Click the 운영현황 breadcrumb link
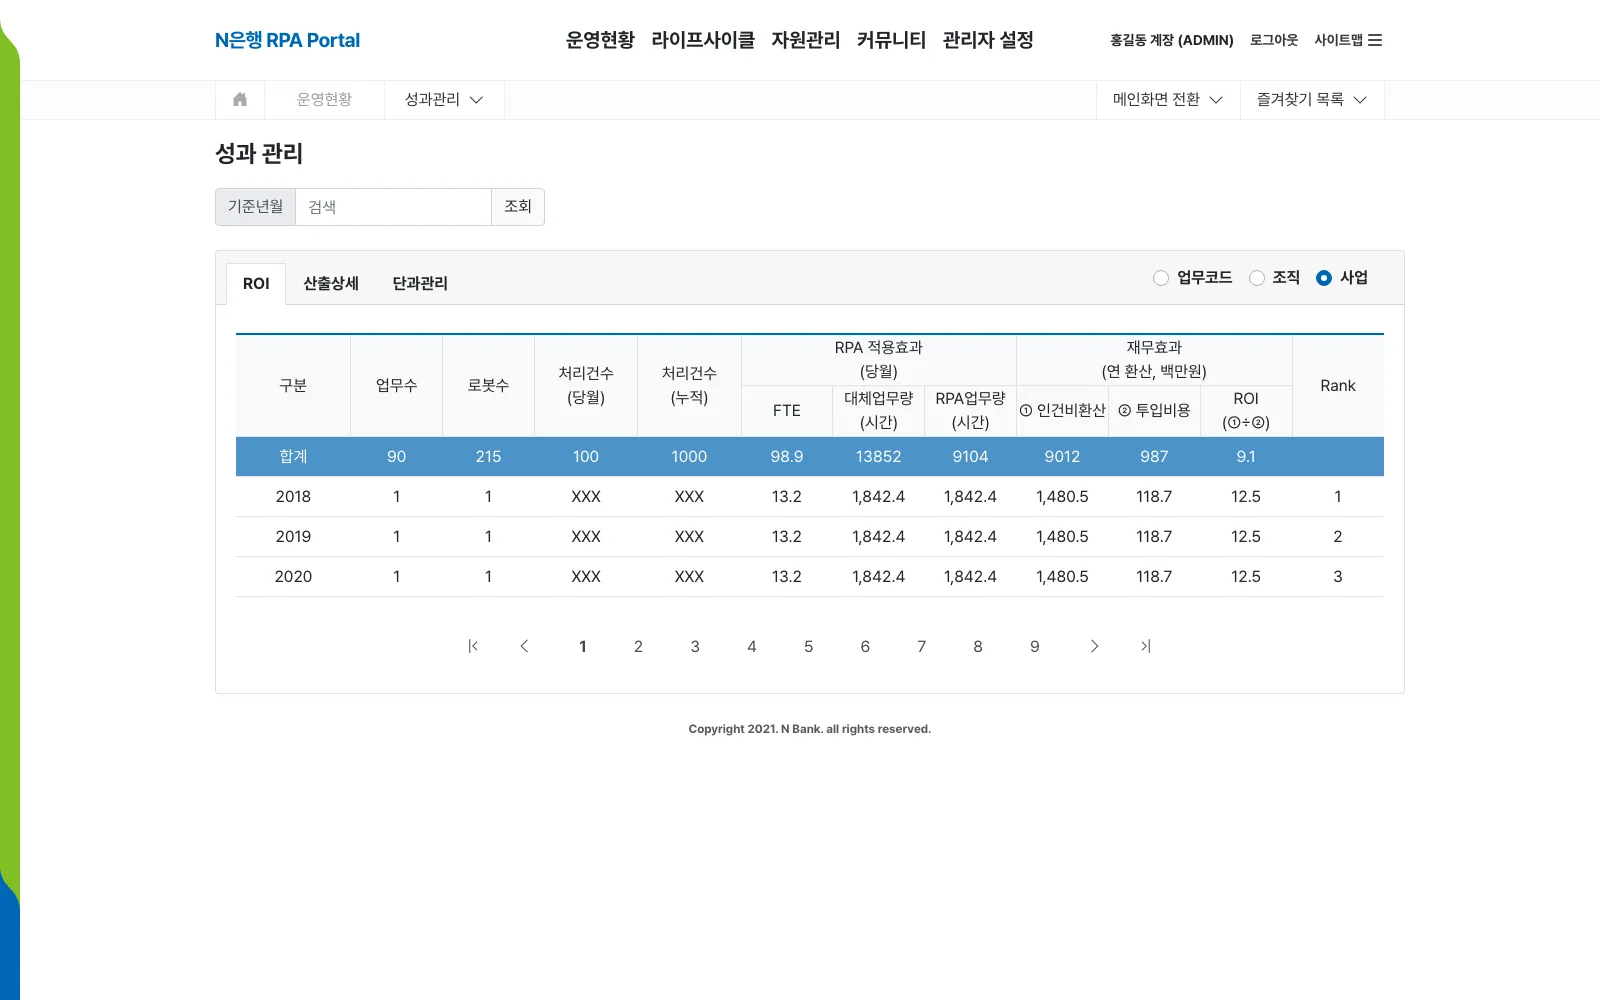1600x1000 pixels. coord(324,99)
